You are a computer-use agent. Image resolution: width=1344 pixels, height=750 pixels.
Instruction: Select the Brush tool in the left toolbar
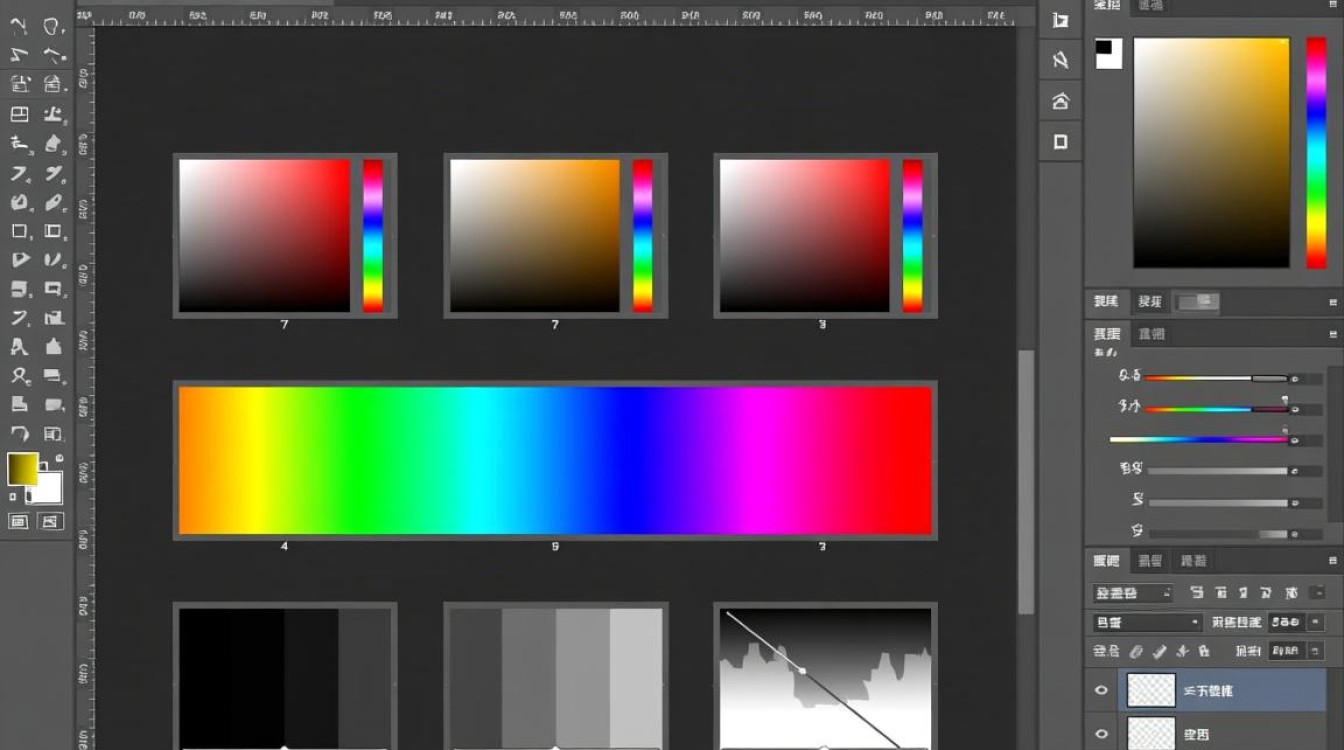click(52, 140)
